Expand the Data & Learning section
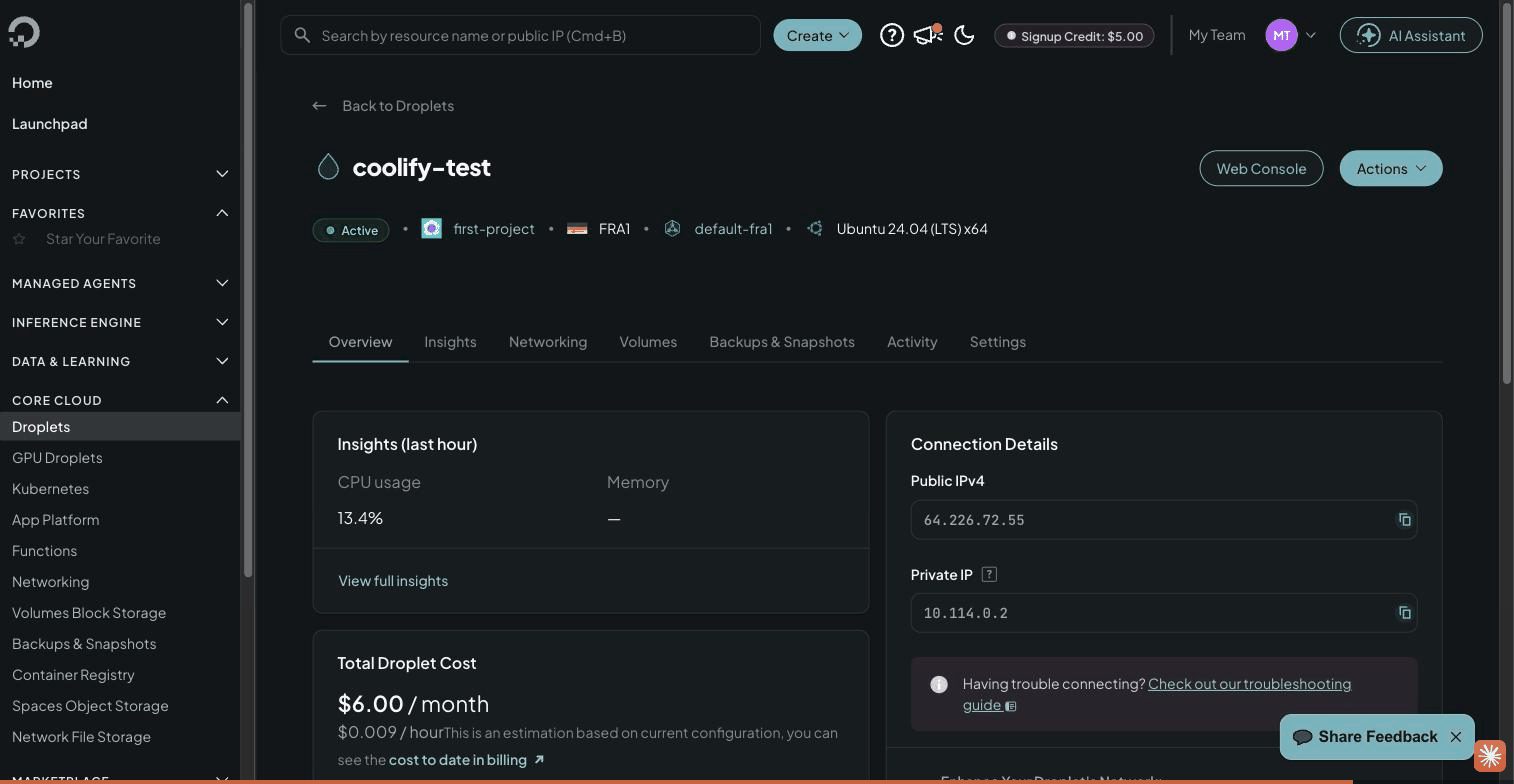This screenshot has width=1514, height=784. point(222,361)
